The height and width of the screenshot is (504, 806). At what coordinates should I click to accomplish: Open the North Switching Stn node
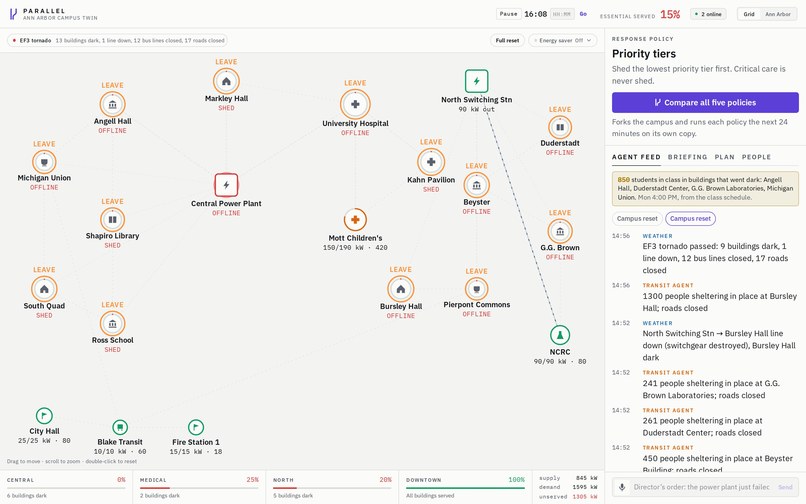tap(477, 81)
